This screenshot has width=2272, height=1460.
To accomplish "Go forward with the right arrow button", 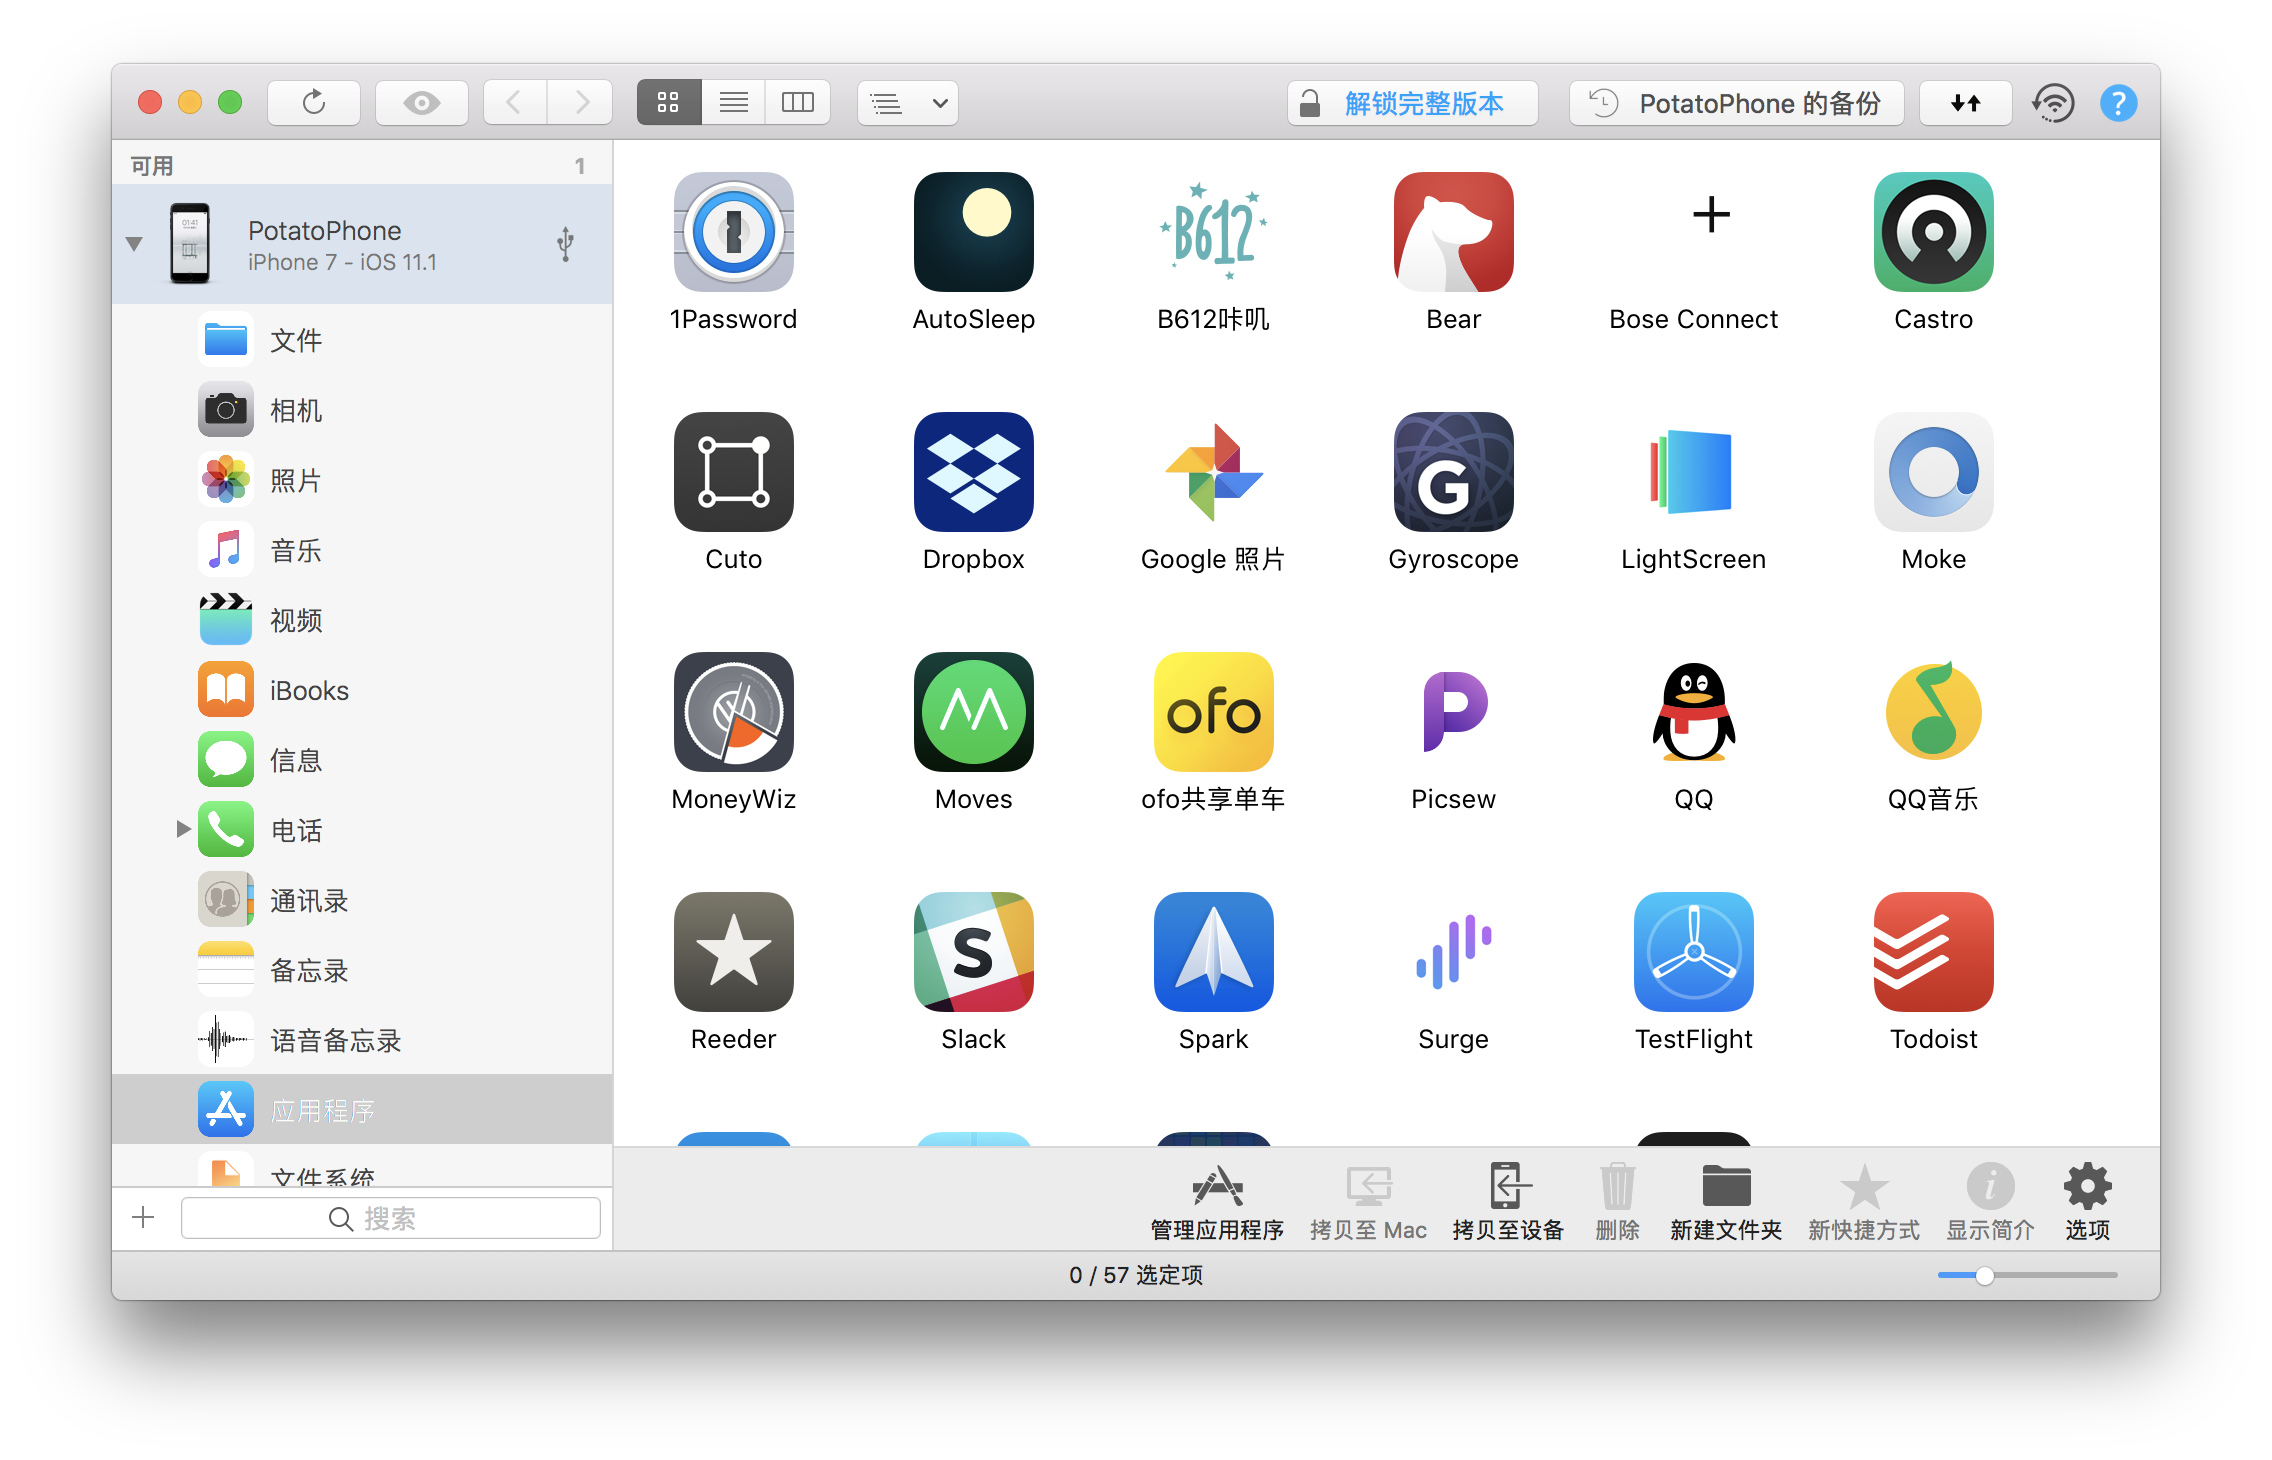I will (580, 102).
